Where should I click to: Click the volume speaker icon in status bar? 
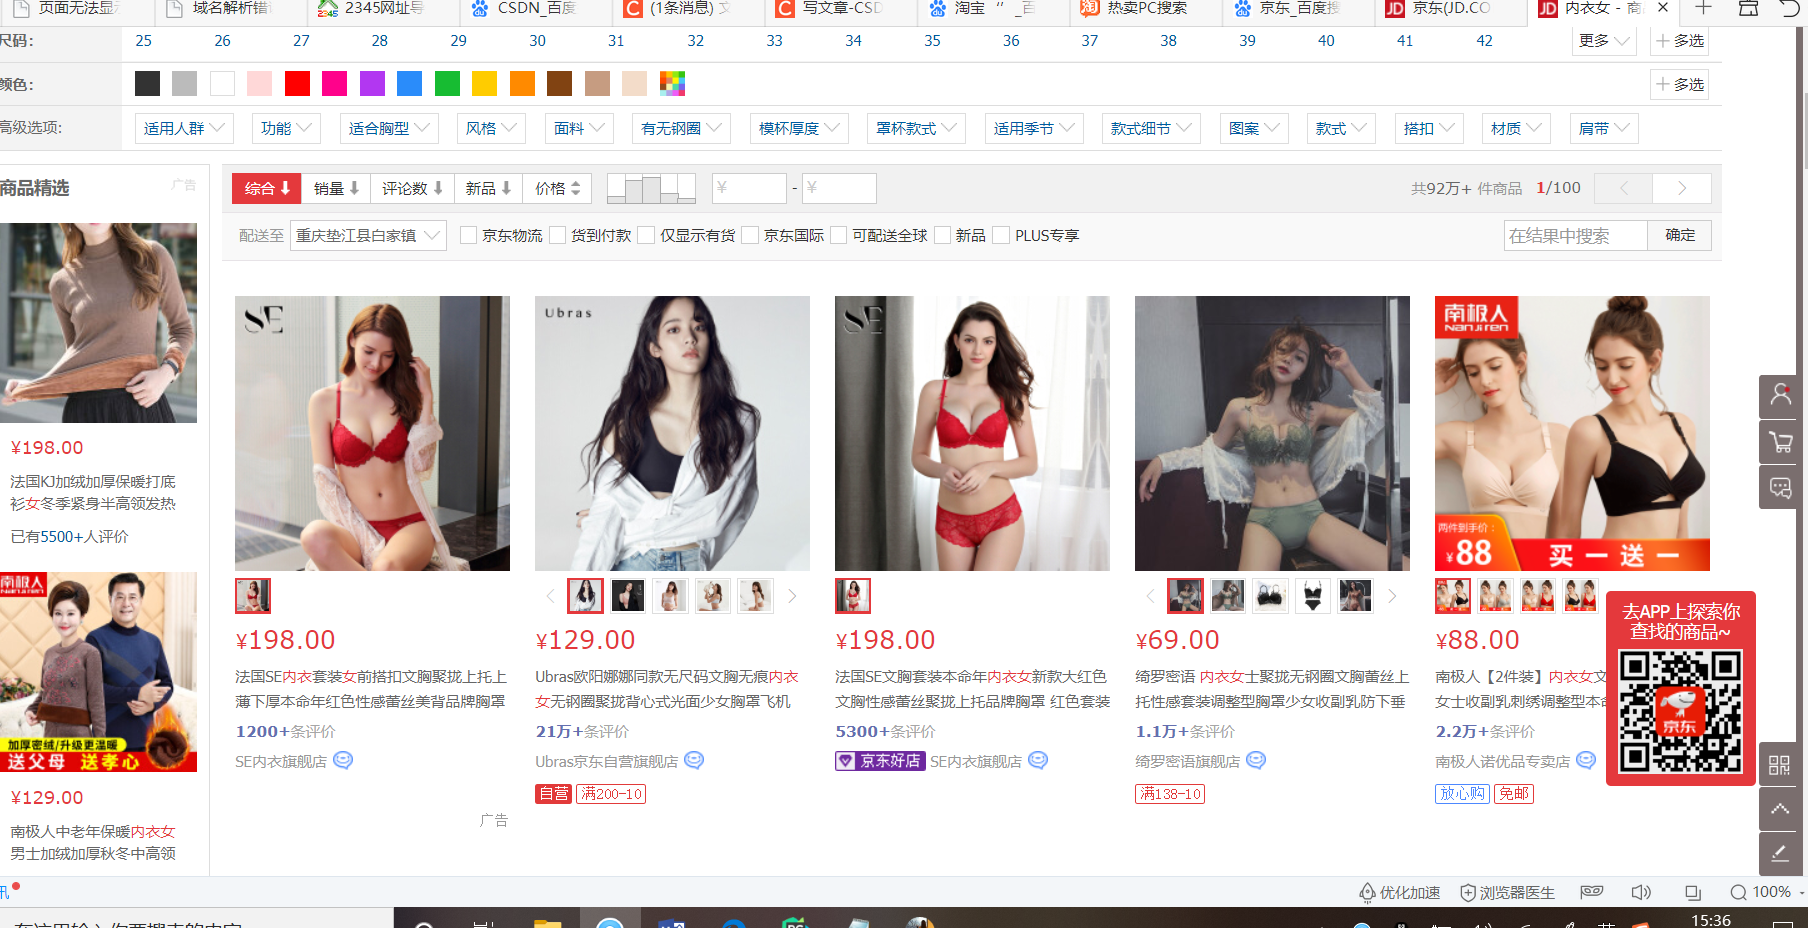pos(1641,892)
